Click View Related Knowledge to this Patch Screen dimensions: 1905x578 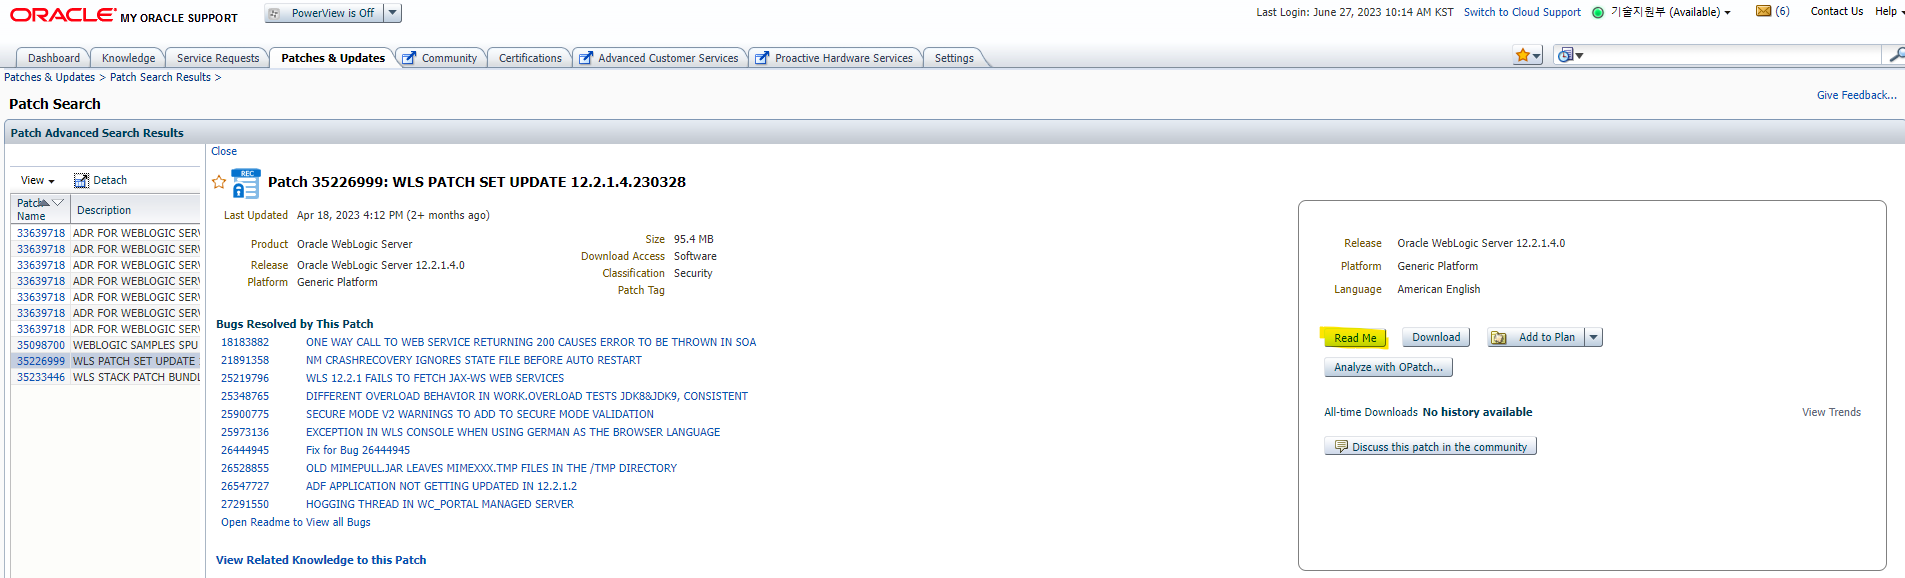point(321,560)
